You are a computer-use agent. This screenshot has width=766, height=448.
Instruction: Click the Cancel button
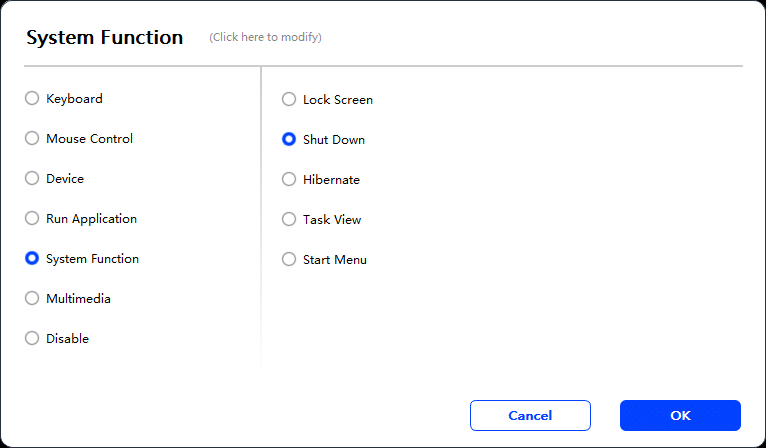pyautogui.click(x=530, y=415)
